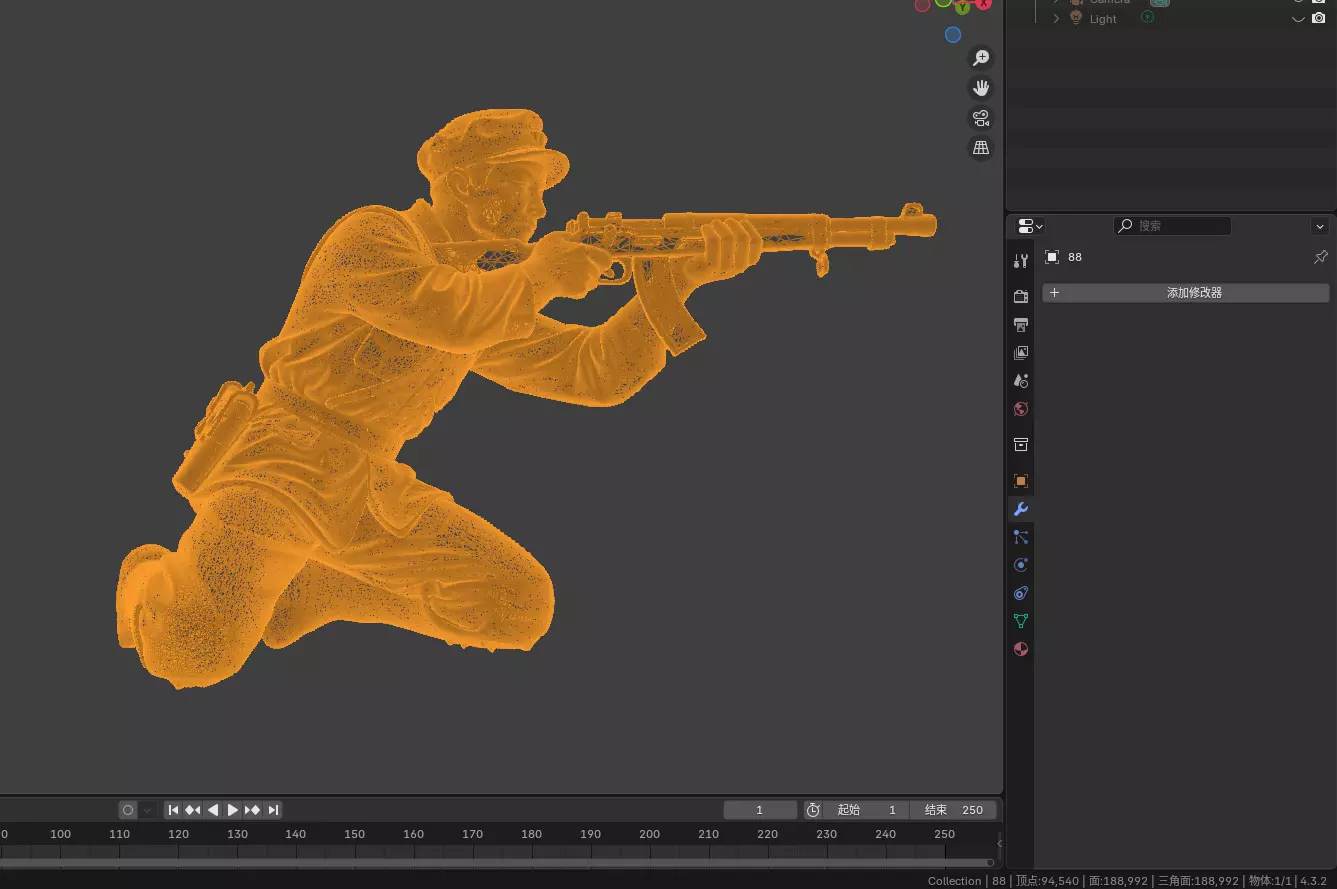Open the Particles properties tab
The width and height of the screenshot is (1337, 889).
tap(1020, 537)
